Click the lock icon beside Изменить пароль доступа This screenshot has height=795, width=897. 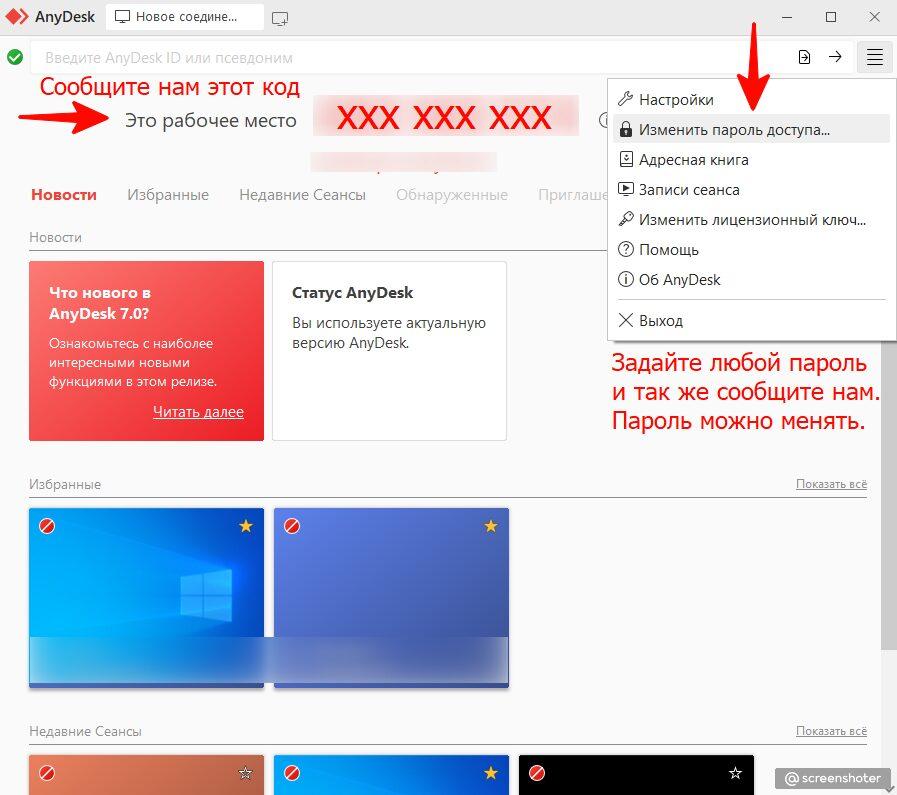click(626, 129)
